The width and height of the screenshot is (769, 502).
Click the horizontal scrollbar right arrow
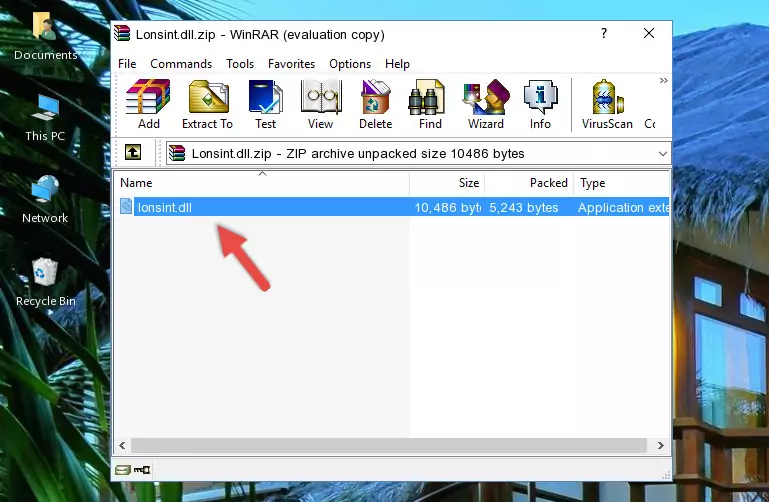pos(661,445)
